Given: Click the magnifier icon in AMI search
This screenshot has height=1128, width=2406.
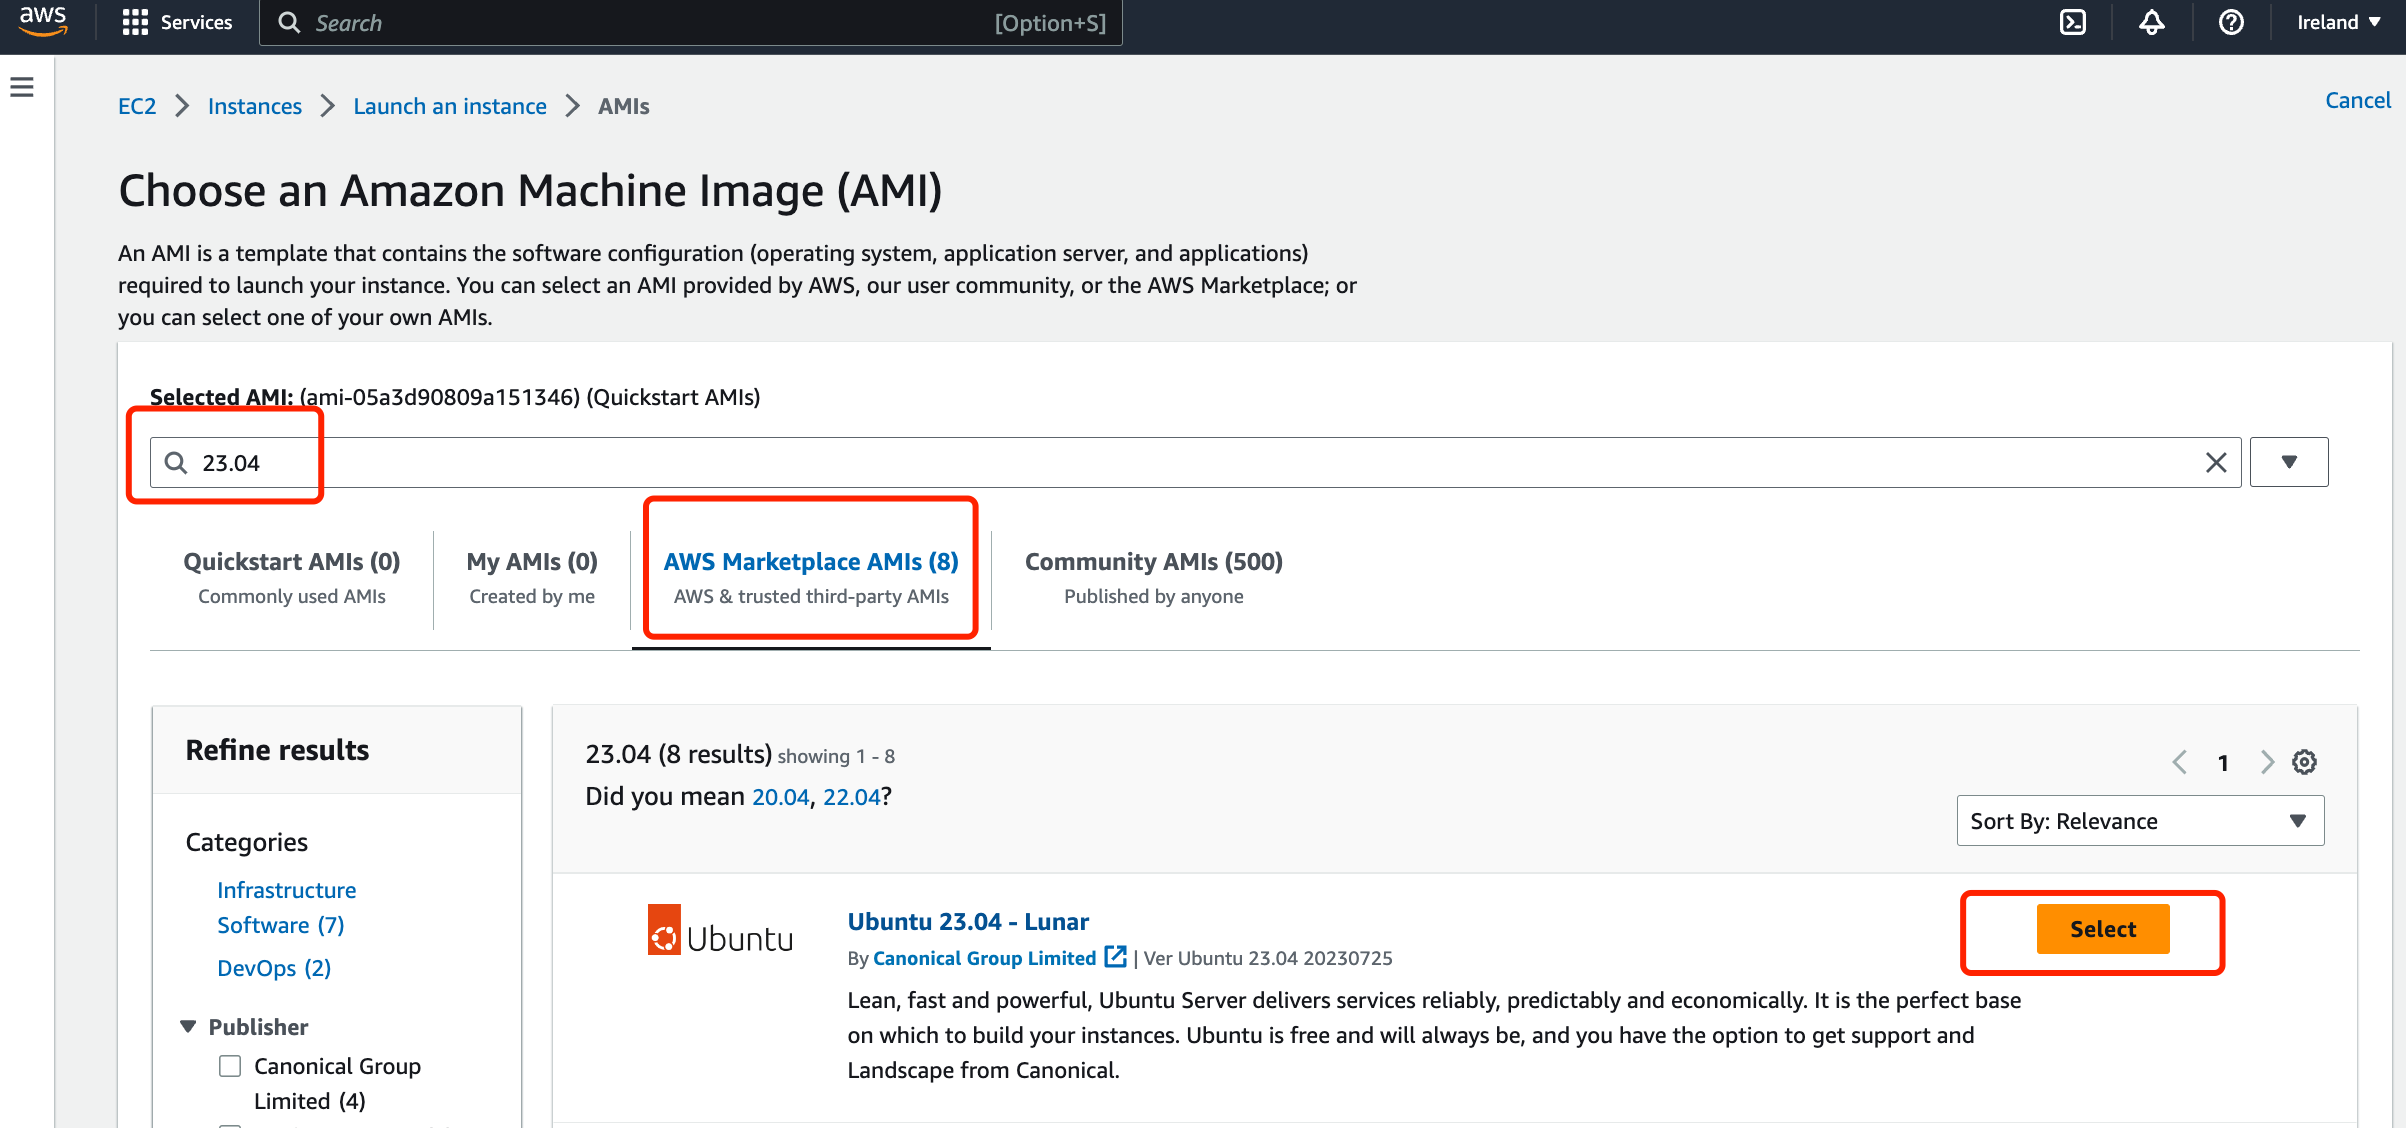Looking at the screenshot, I should (176, 462).
